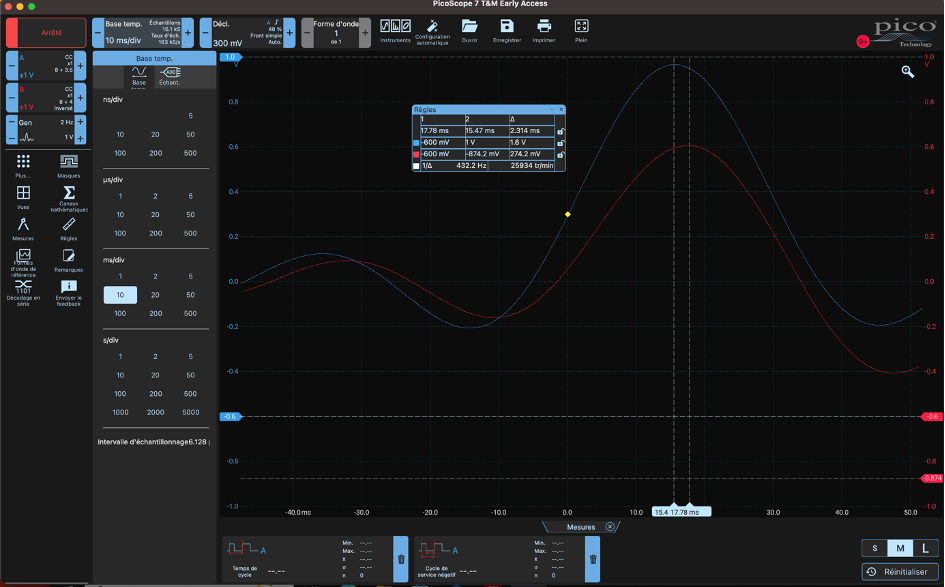945x587 pixels.
Task: Increase the Base temp. value with plus
Action: [x=188, y=32]
